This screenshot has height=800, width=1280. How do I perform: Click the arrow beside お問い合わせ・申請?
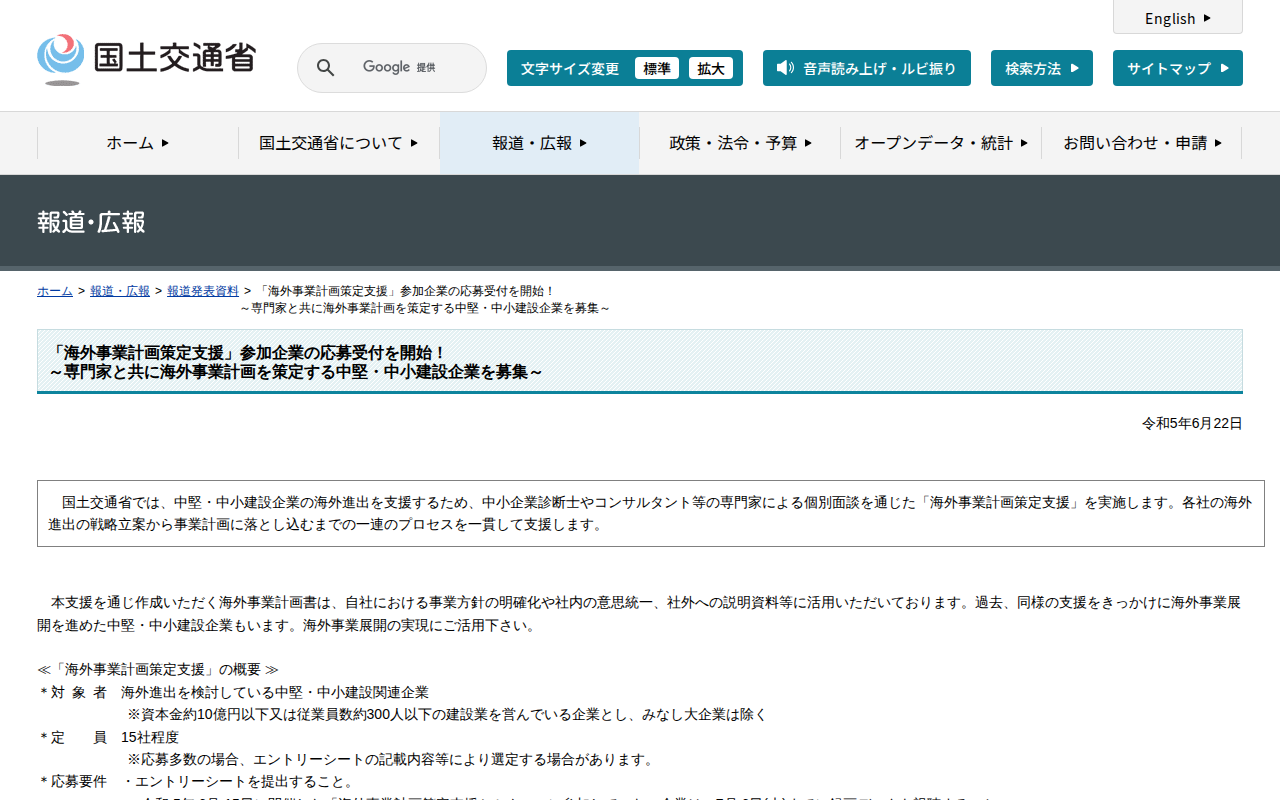[1218, 143]
